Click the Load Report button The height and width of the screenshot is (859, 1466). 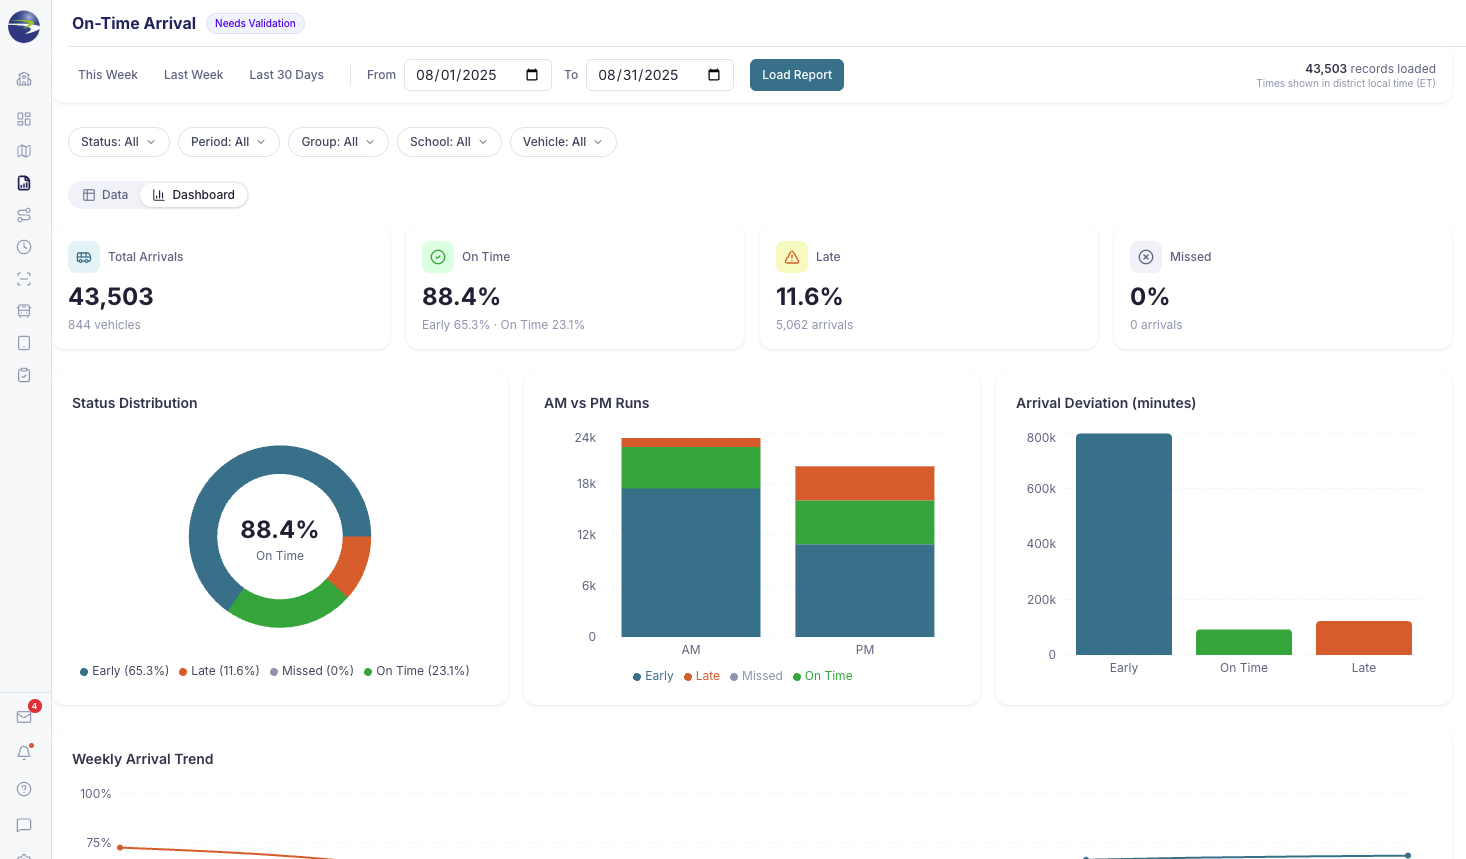coord(797,75)
